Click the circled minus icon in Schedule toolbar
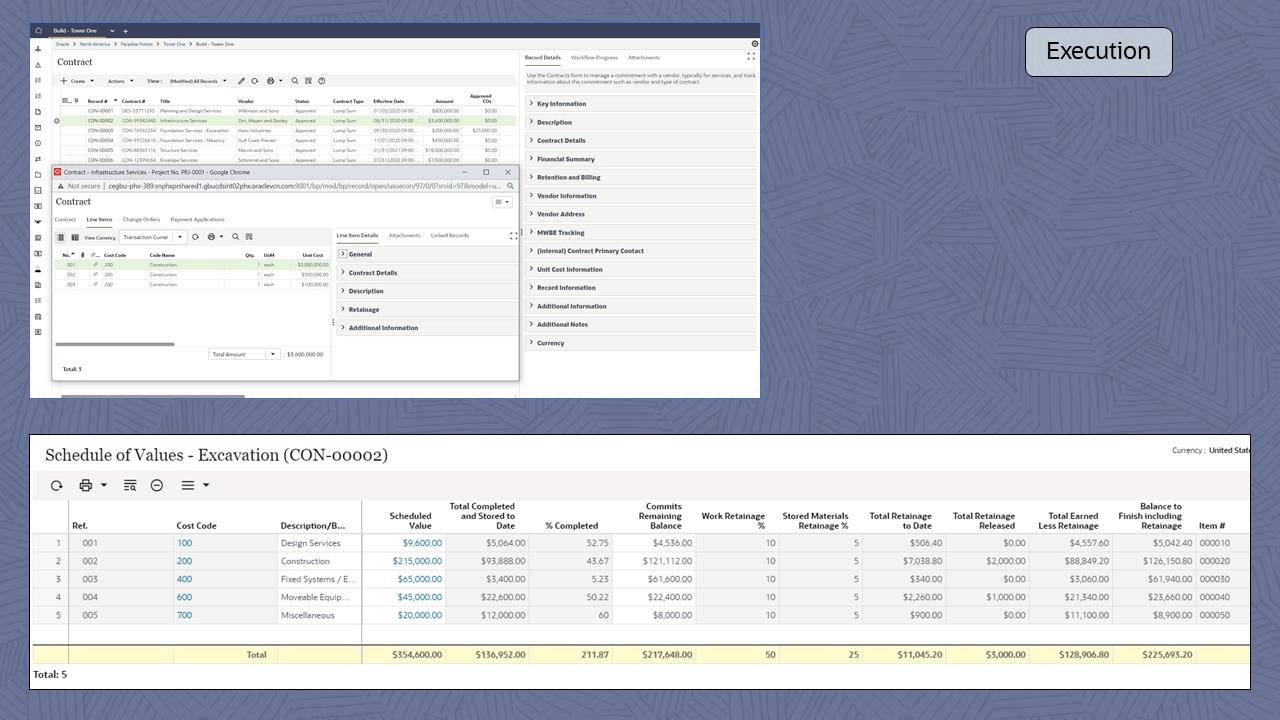 click(157, 485)
